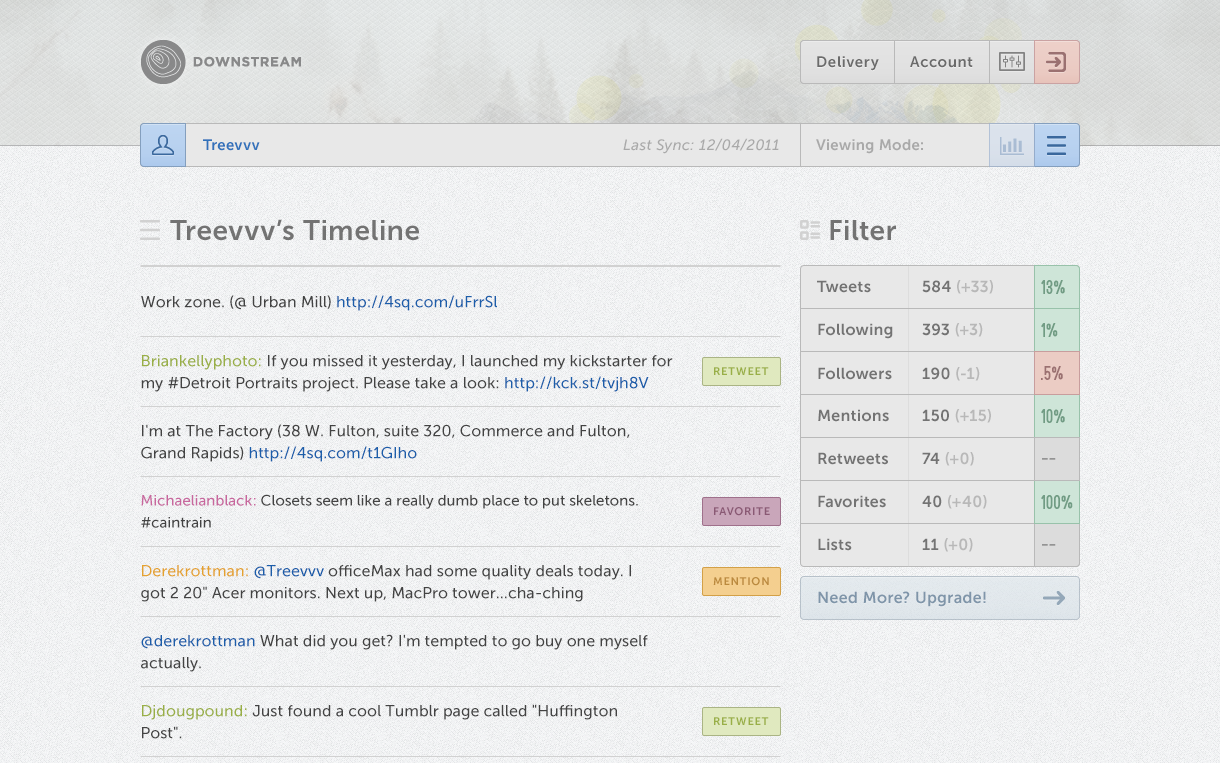This screenshot has height=763, width=1220.
Task: Click the Treevvv's Timeline heading
Action: pos(295,231)
